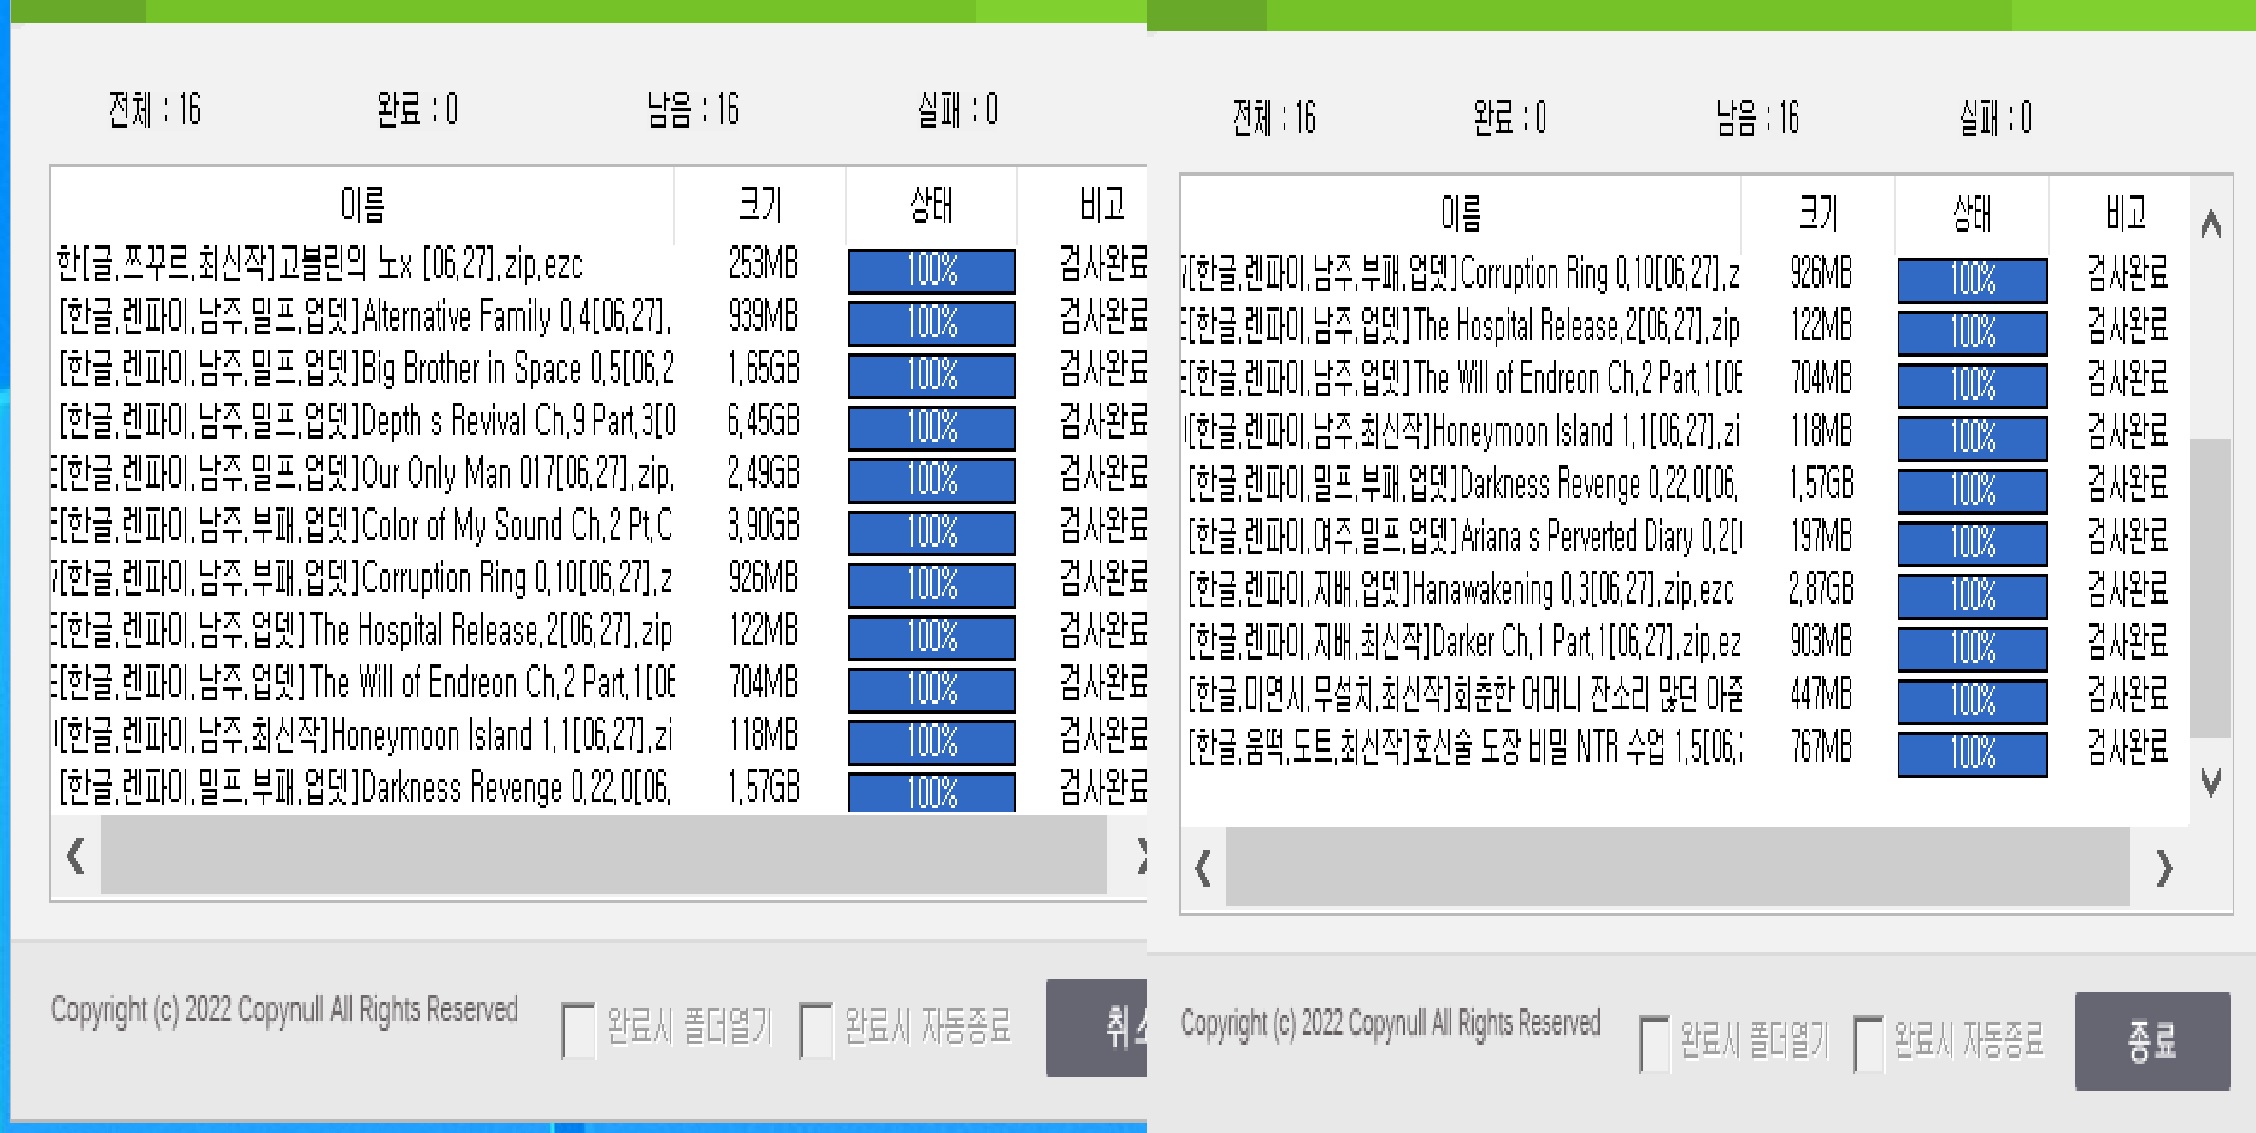
Task: Click horizontal scrollbar track in left window
Action: tap(603, 856)
